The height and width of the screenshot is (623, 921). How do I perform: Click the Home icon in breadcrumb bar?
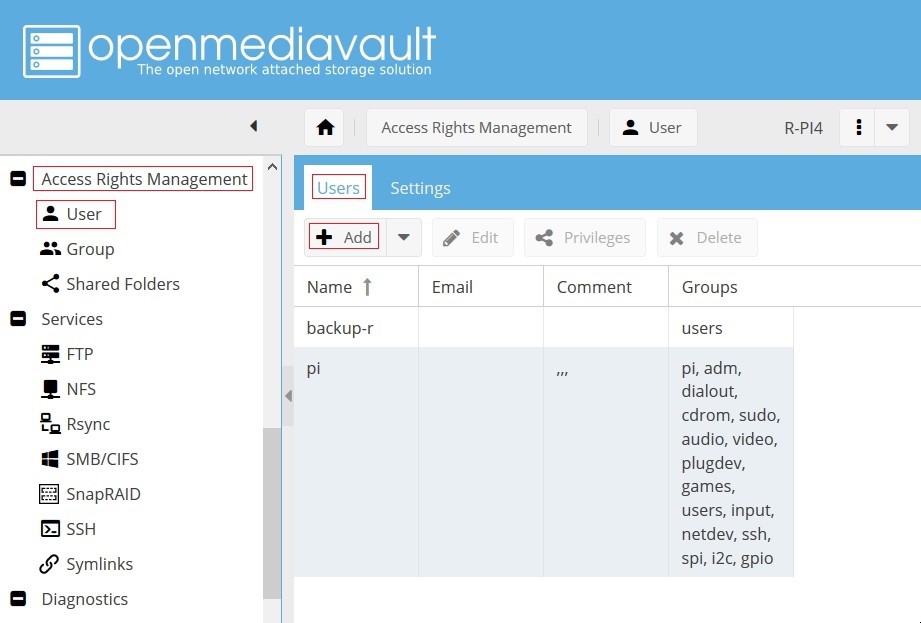[x=325, y=128]
